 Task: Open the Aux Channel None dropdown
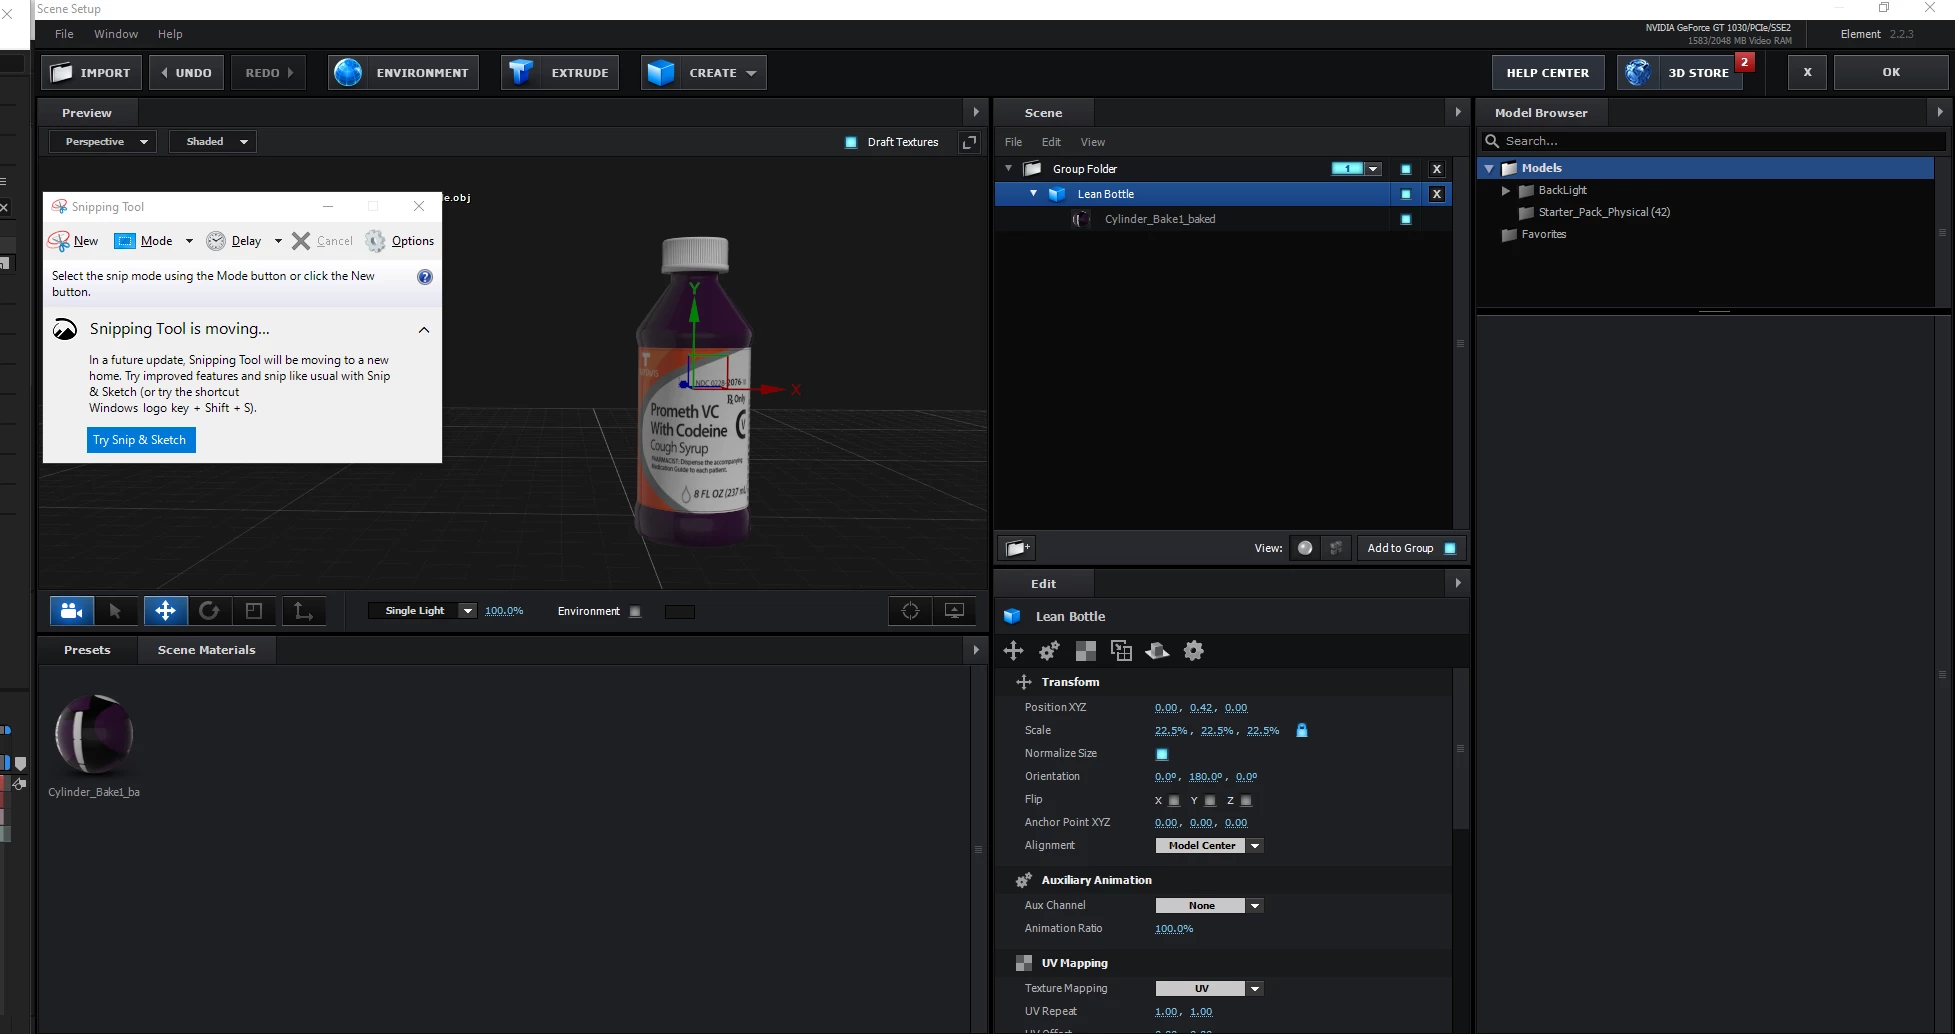1209,906
